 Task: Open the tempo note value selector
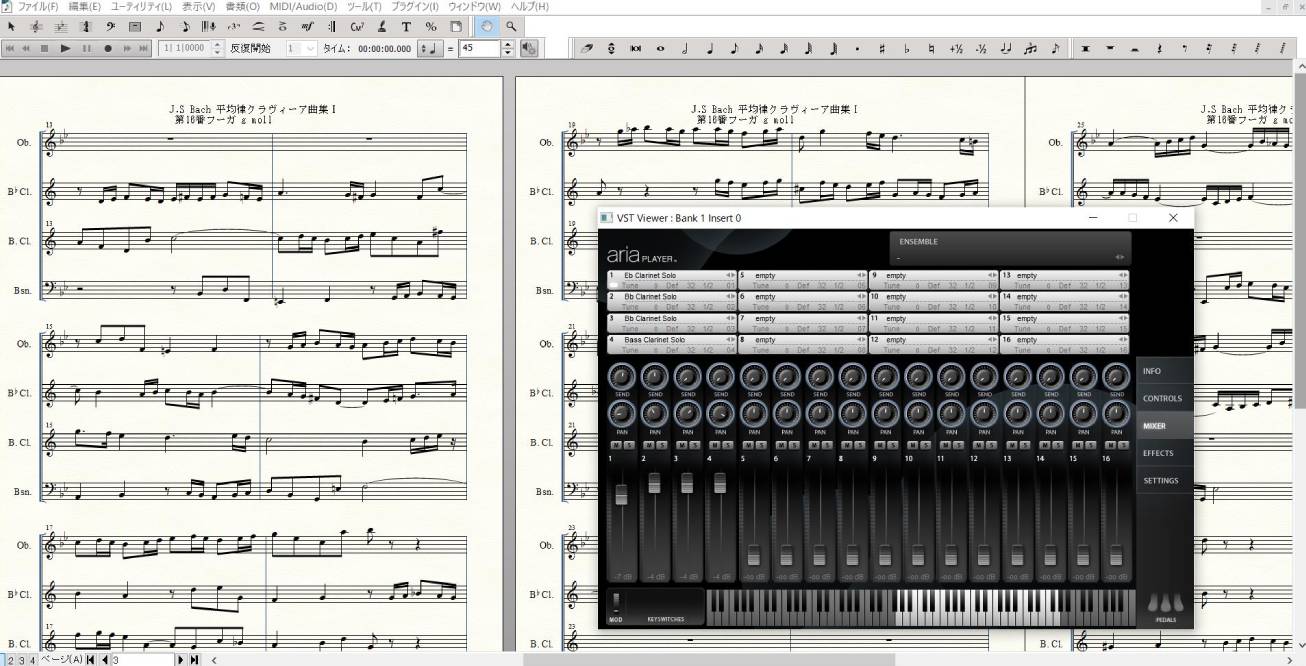430,48
